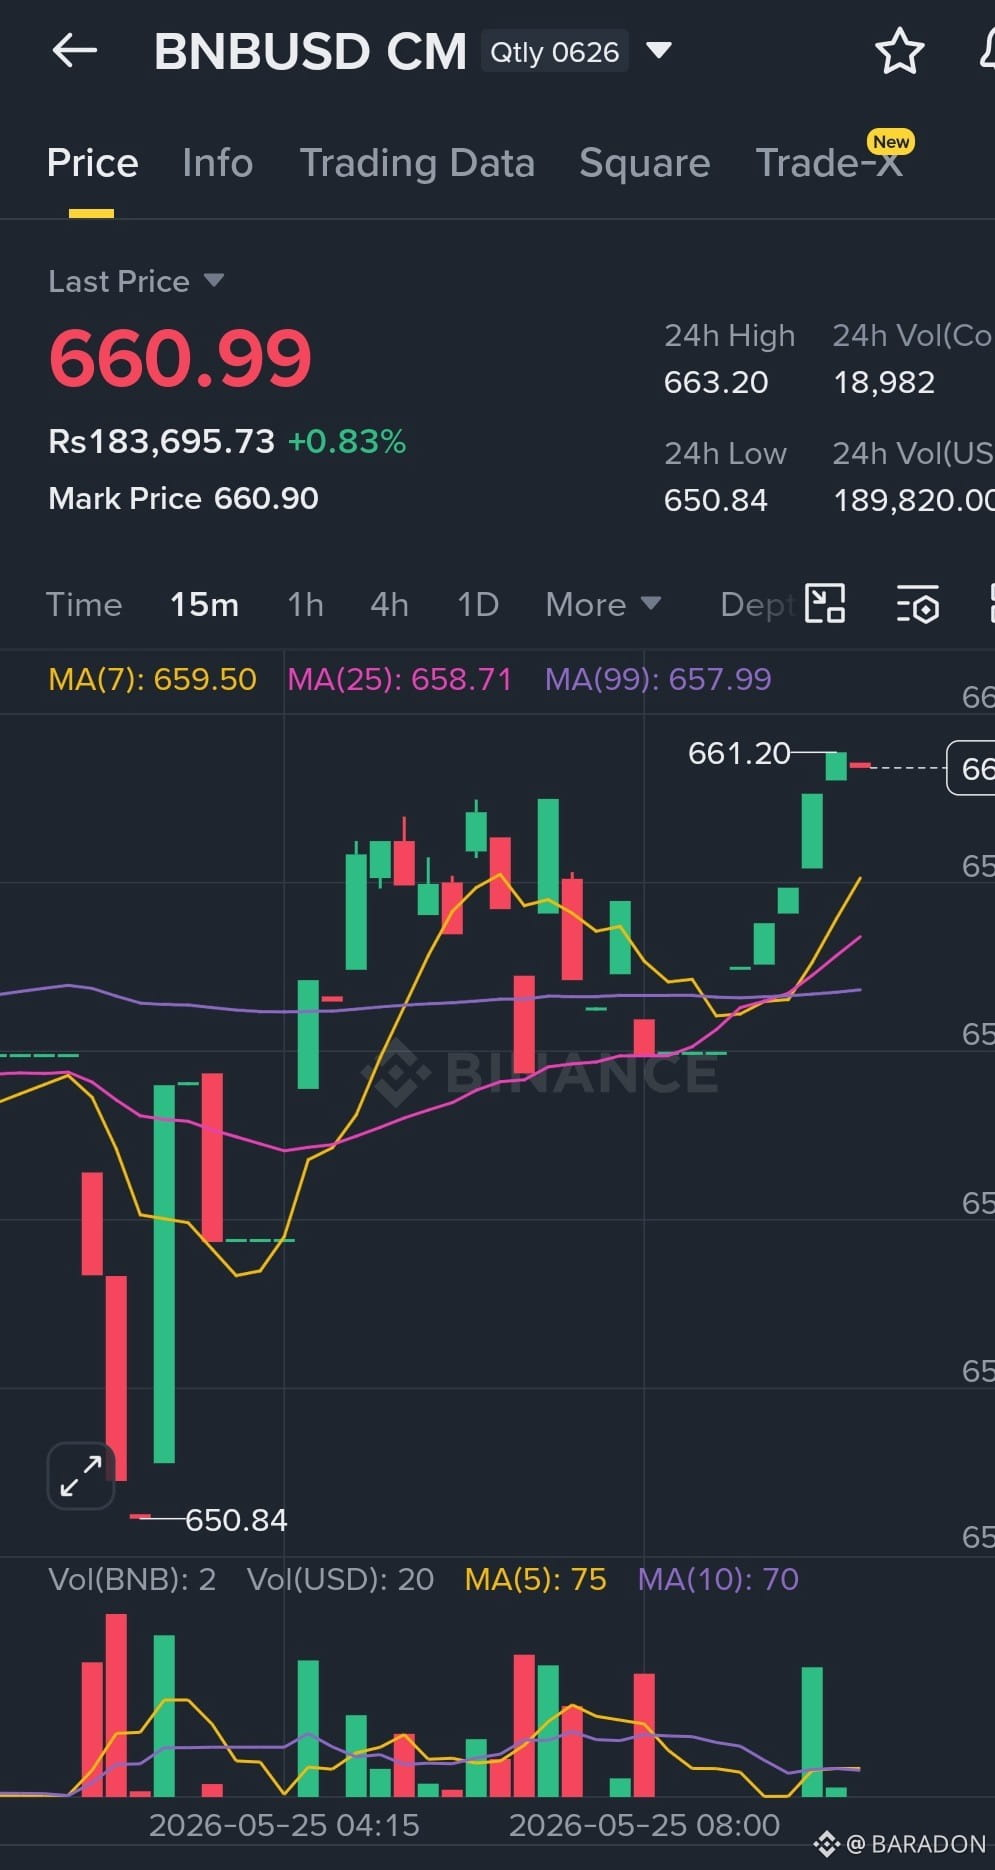This screenshot has width=995, height=1870.
Task: Open the Trade-X tab
Action: pos(829,163)
